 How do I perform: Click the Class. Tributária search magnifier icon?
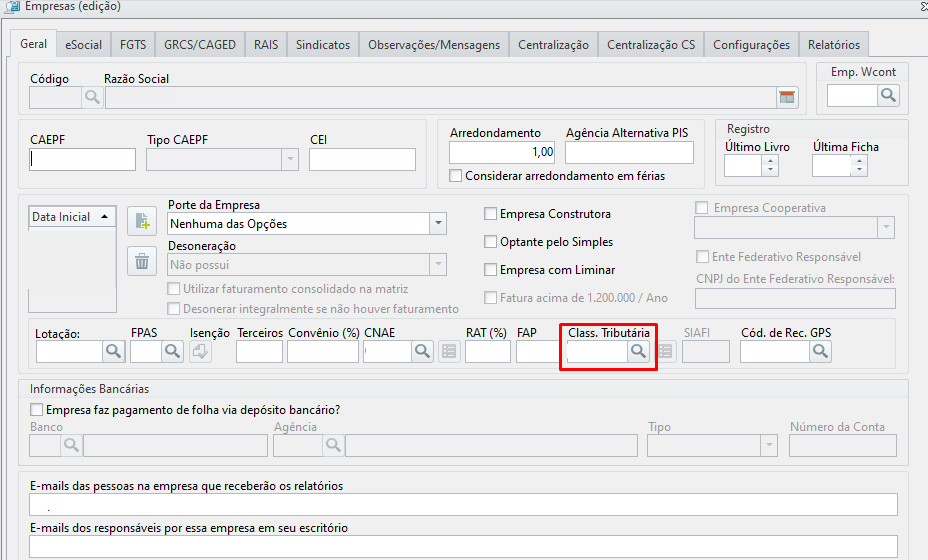tap(638, 351)
